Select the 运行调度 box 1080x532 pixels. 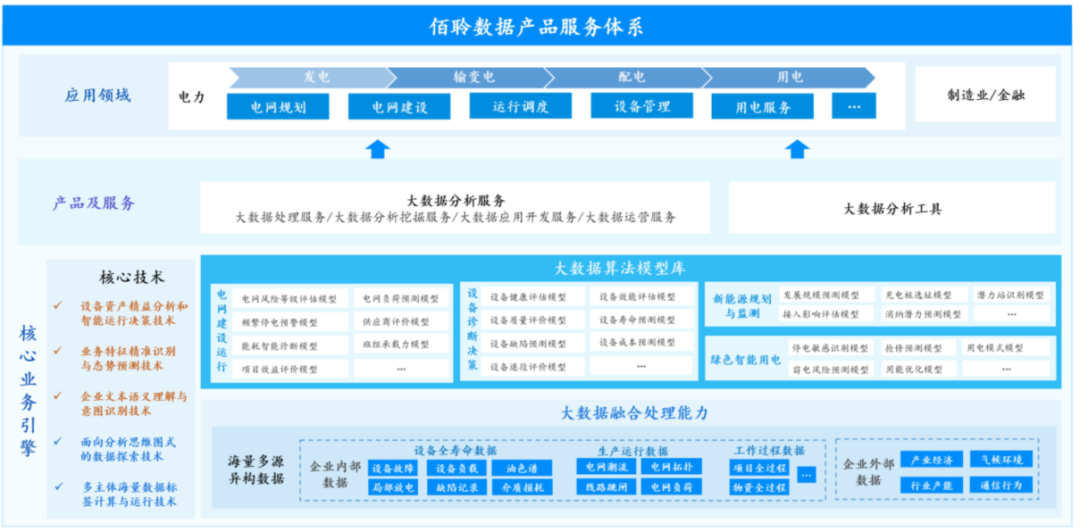point(521,106)
